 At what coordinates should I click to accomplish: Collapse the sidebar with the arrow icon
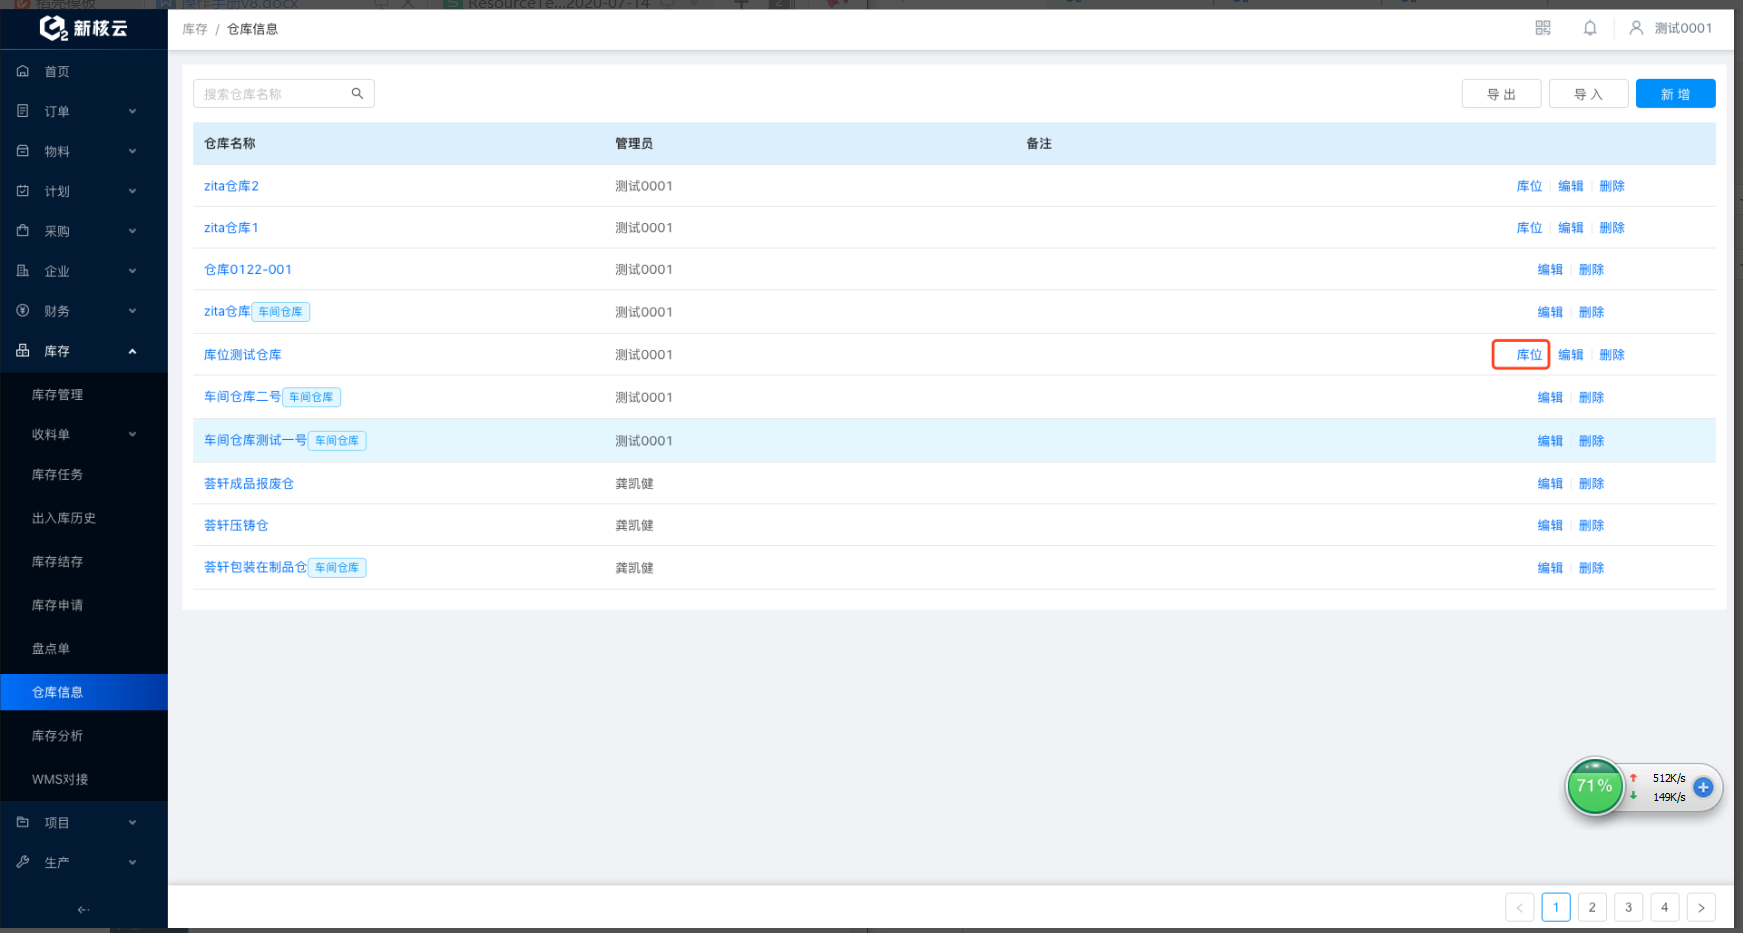[83, 910]
